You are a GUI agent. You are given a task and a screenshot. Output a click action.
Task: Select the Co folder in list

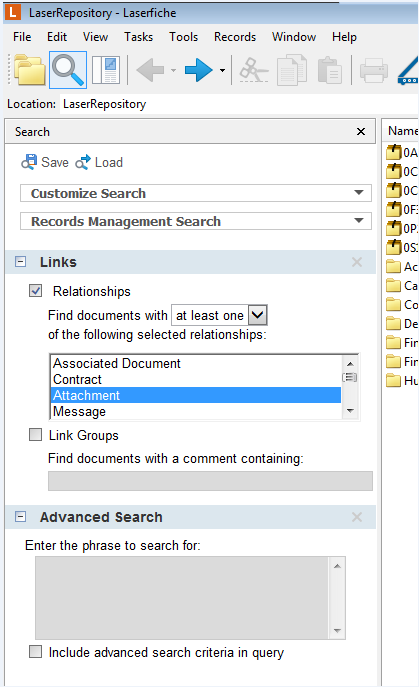(402, 305)
